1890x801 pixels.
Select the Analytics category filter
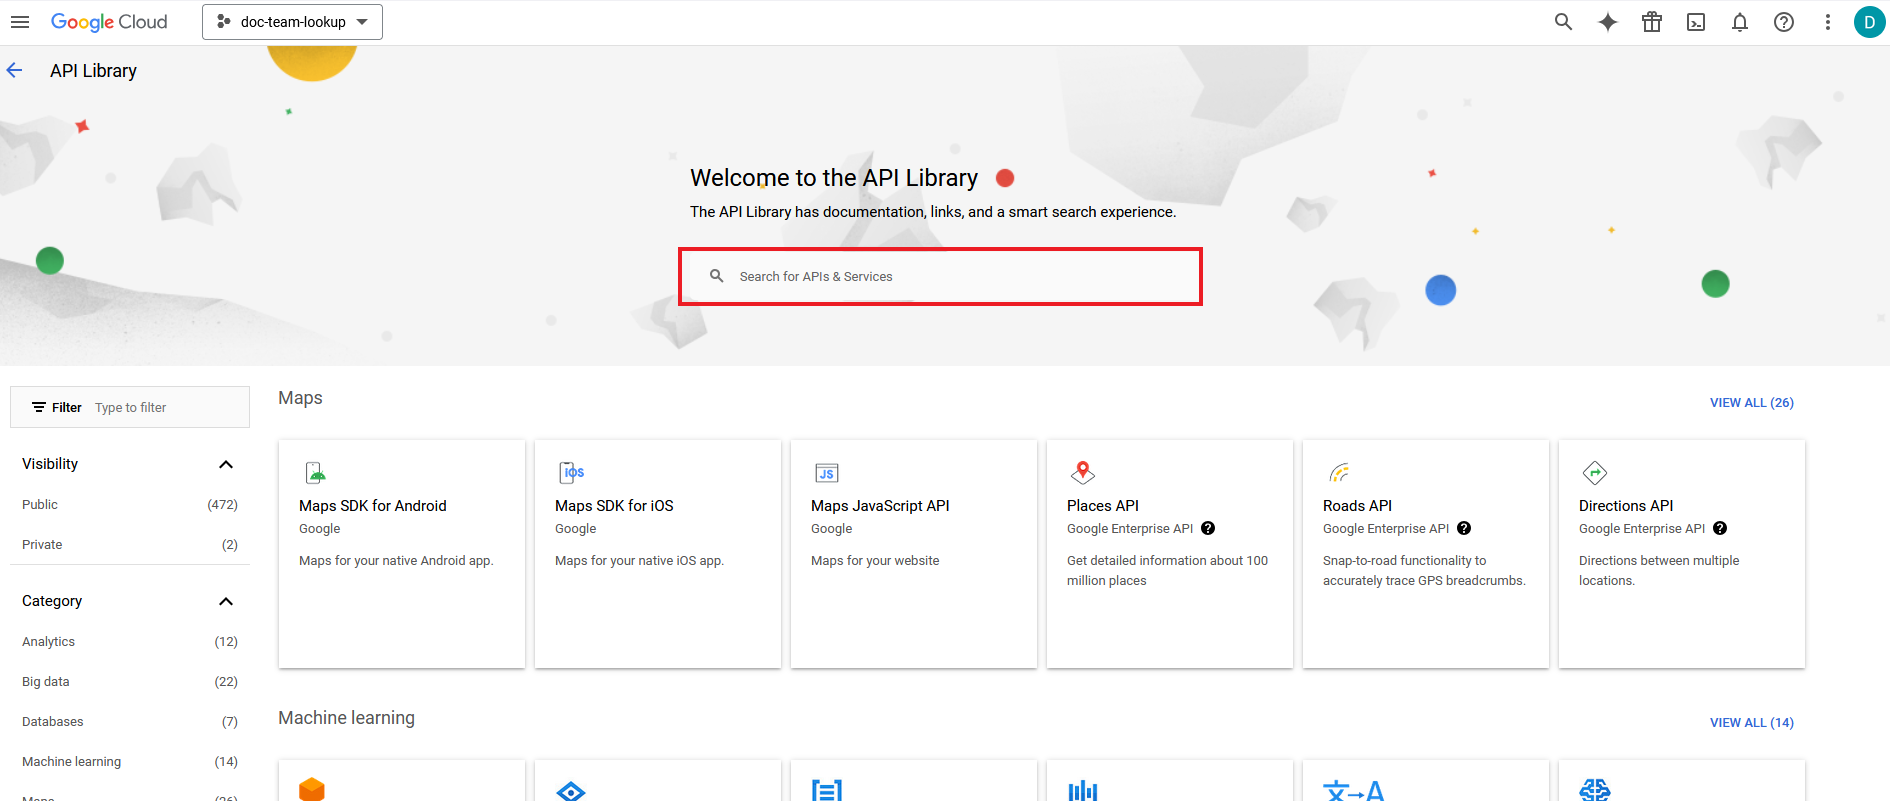tap(48, 642)
